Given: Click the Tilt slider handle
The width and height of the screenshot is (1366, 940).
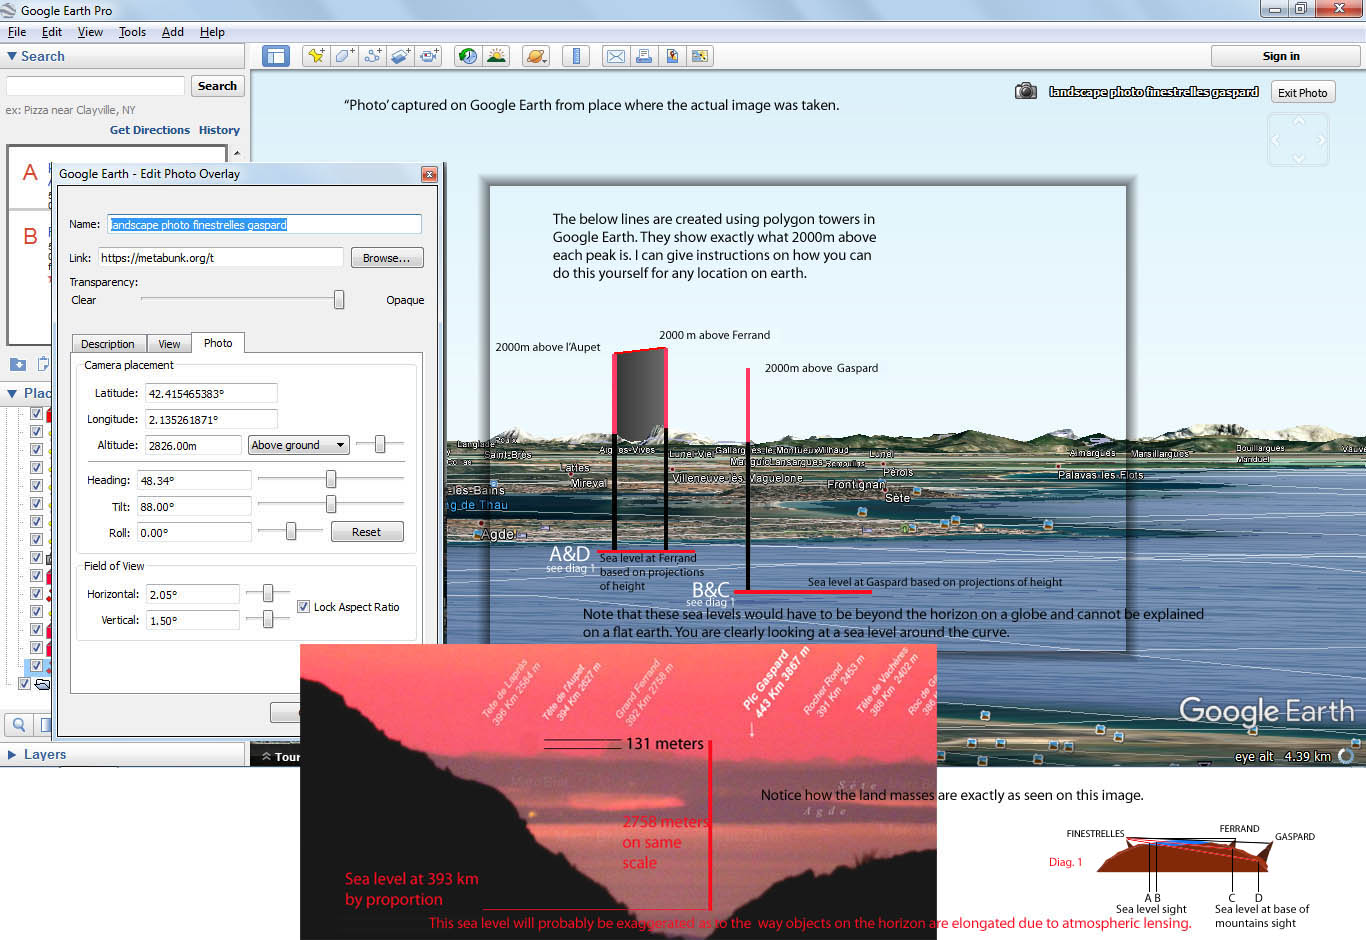Looking at the screenshot, I should pos(331,505).
